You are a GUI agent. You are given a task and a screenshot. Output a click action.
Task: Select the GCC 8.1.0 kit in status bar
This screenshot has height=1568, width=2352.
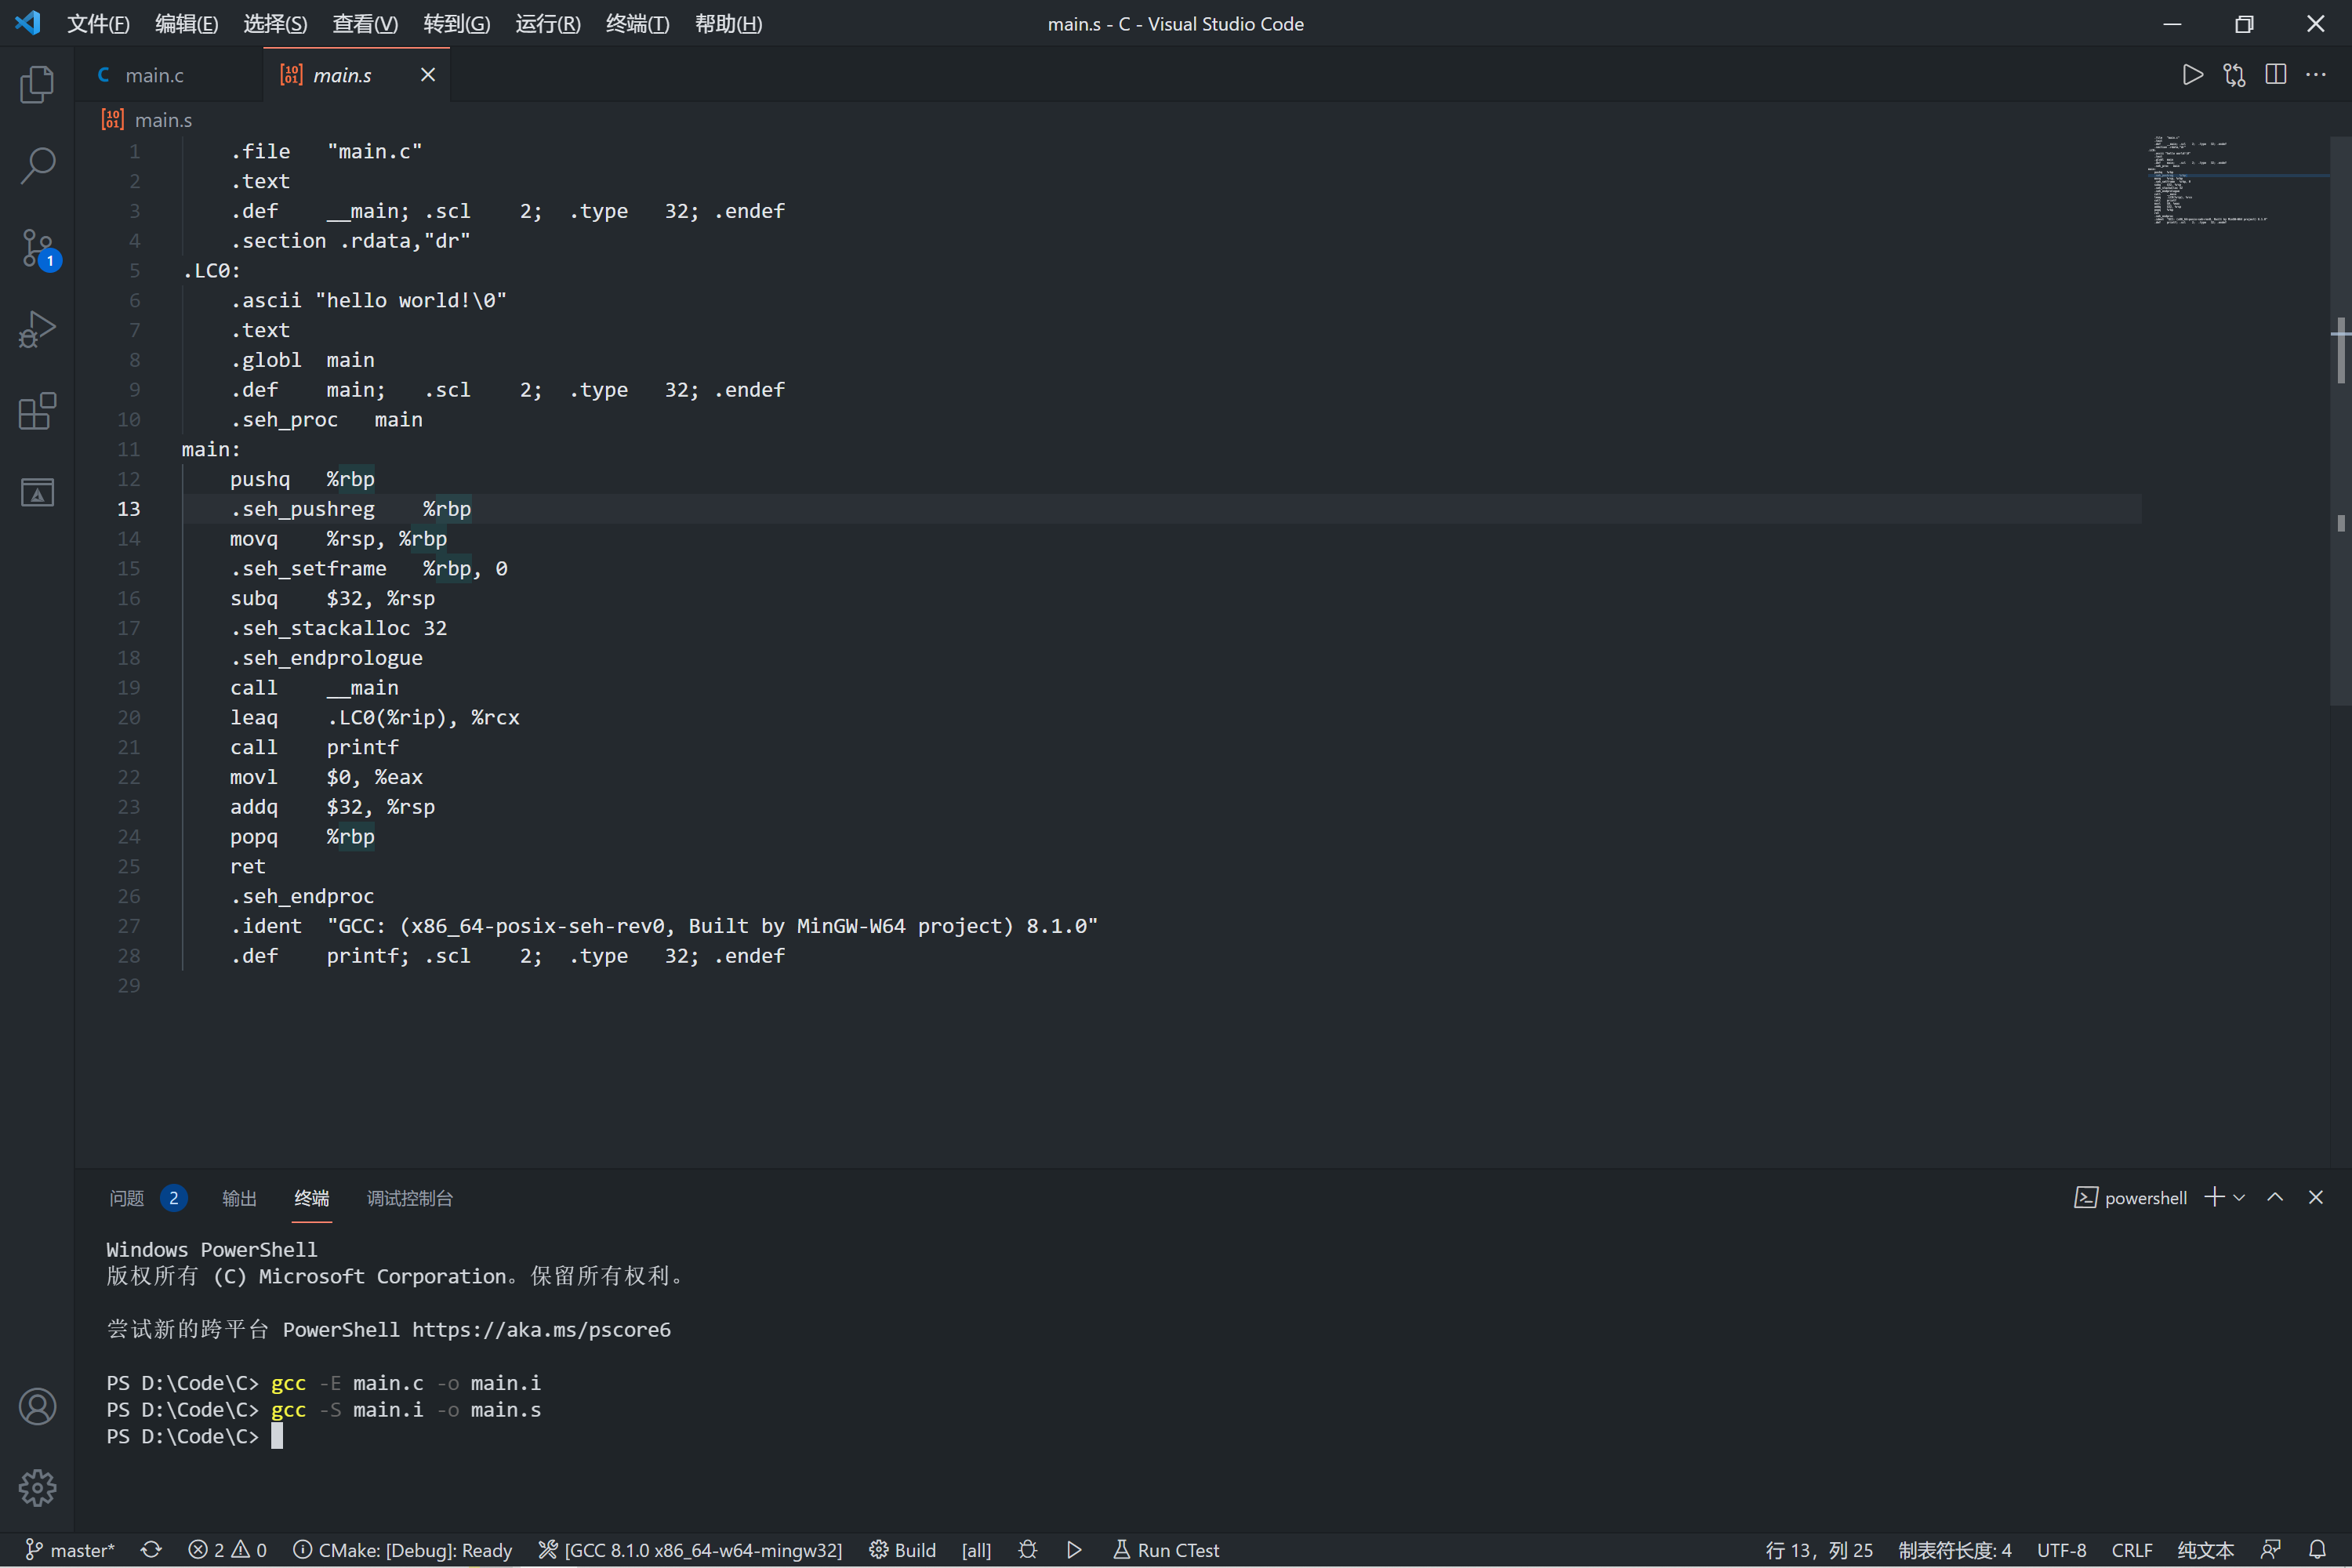pos(691,1550)
